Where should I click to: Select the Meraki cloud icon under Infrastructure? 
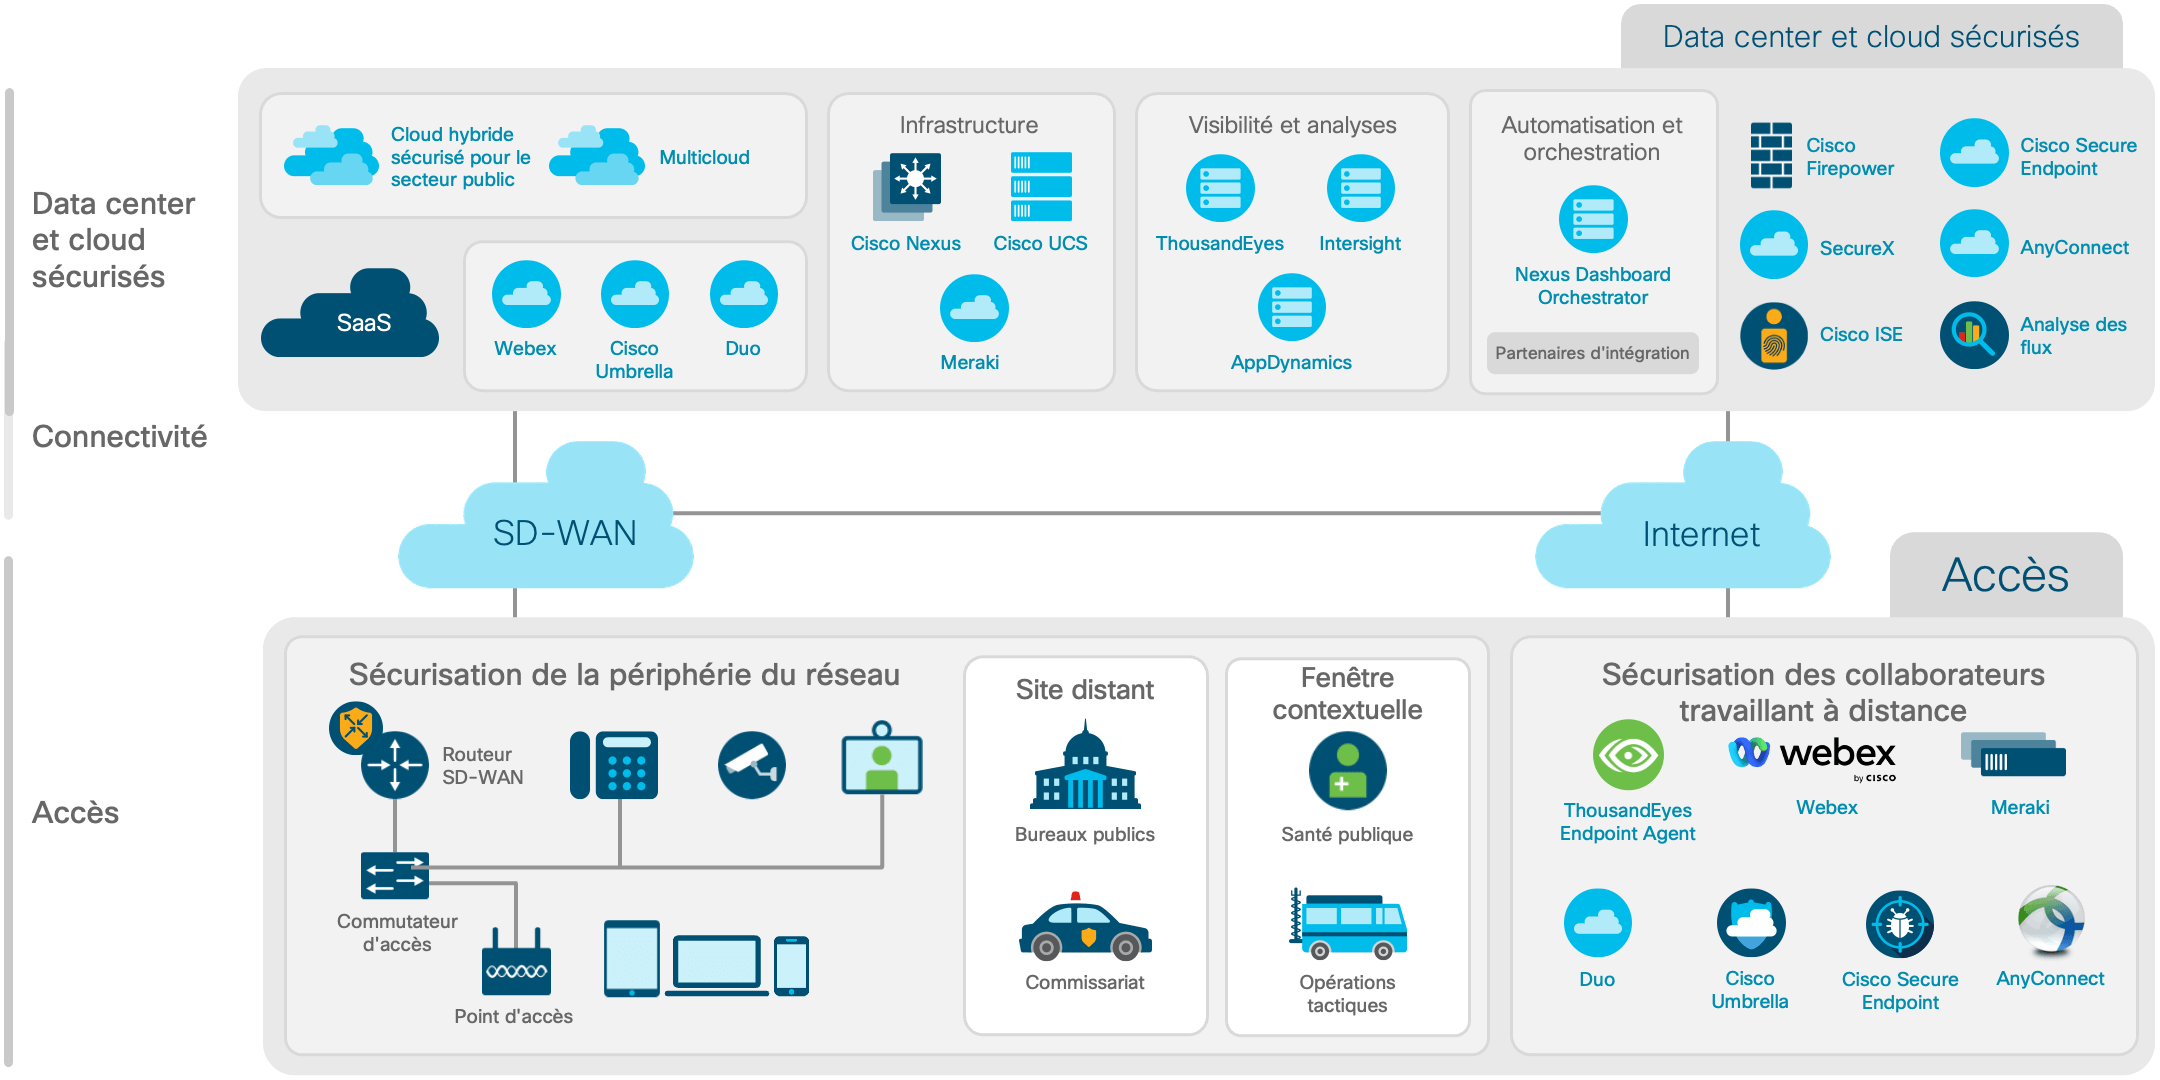point(974,308)
